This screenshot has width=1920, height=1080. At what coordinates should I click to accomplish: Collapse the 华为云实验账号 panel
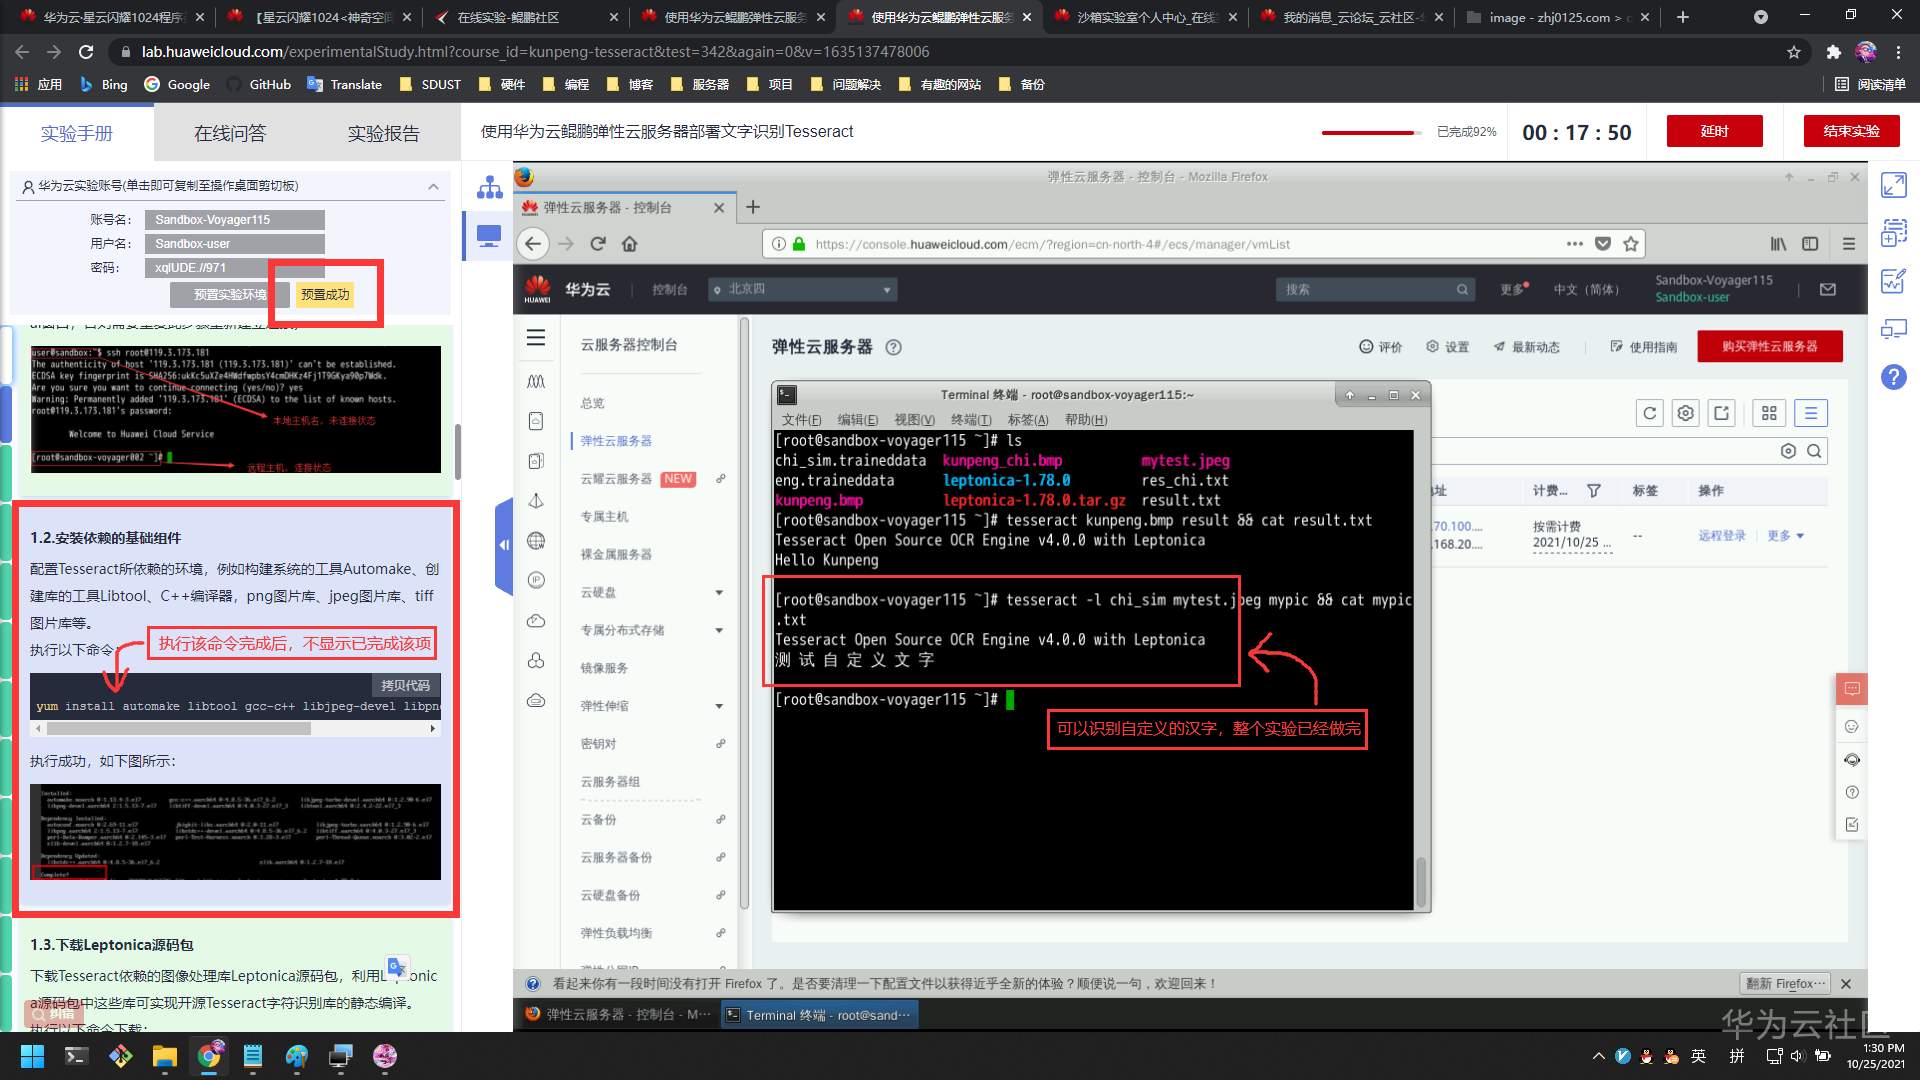[x=433, y=186]
